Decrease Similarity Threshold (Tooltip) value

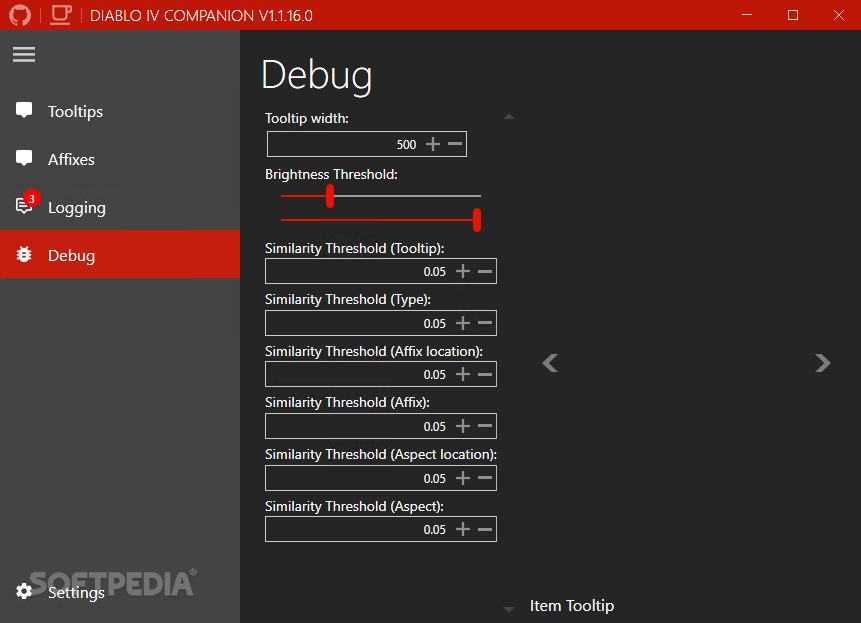coord(485,271)
